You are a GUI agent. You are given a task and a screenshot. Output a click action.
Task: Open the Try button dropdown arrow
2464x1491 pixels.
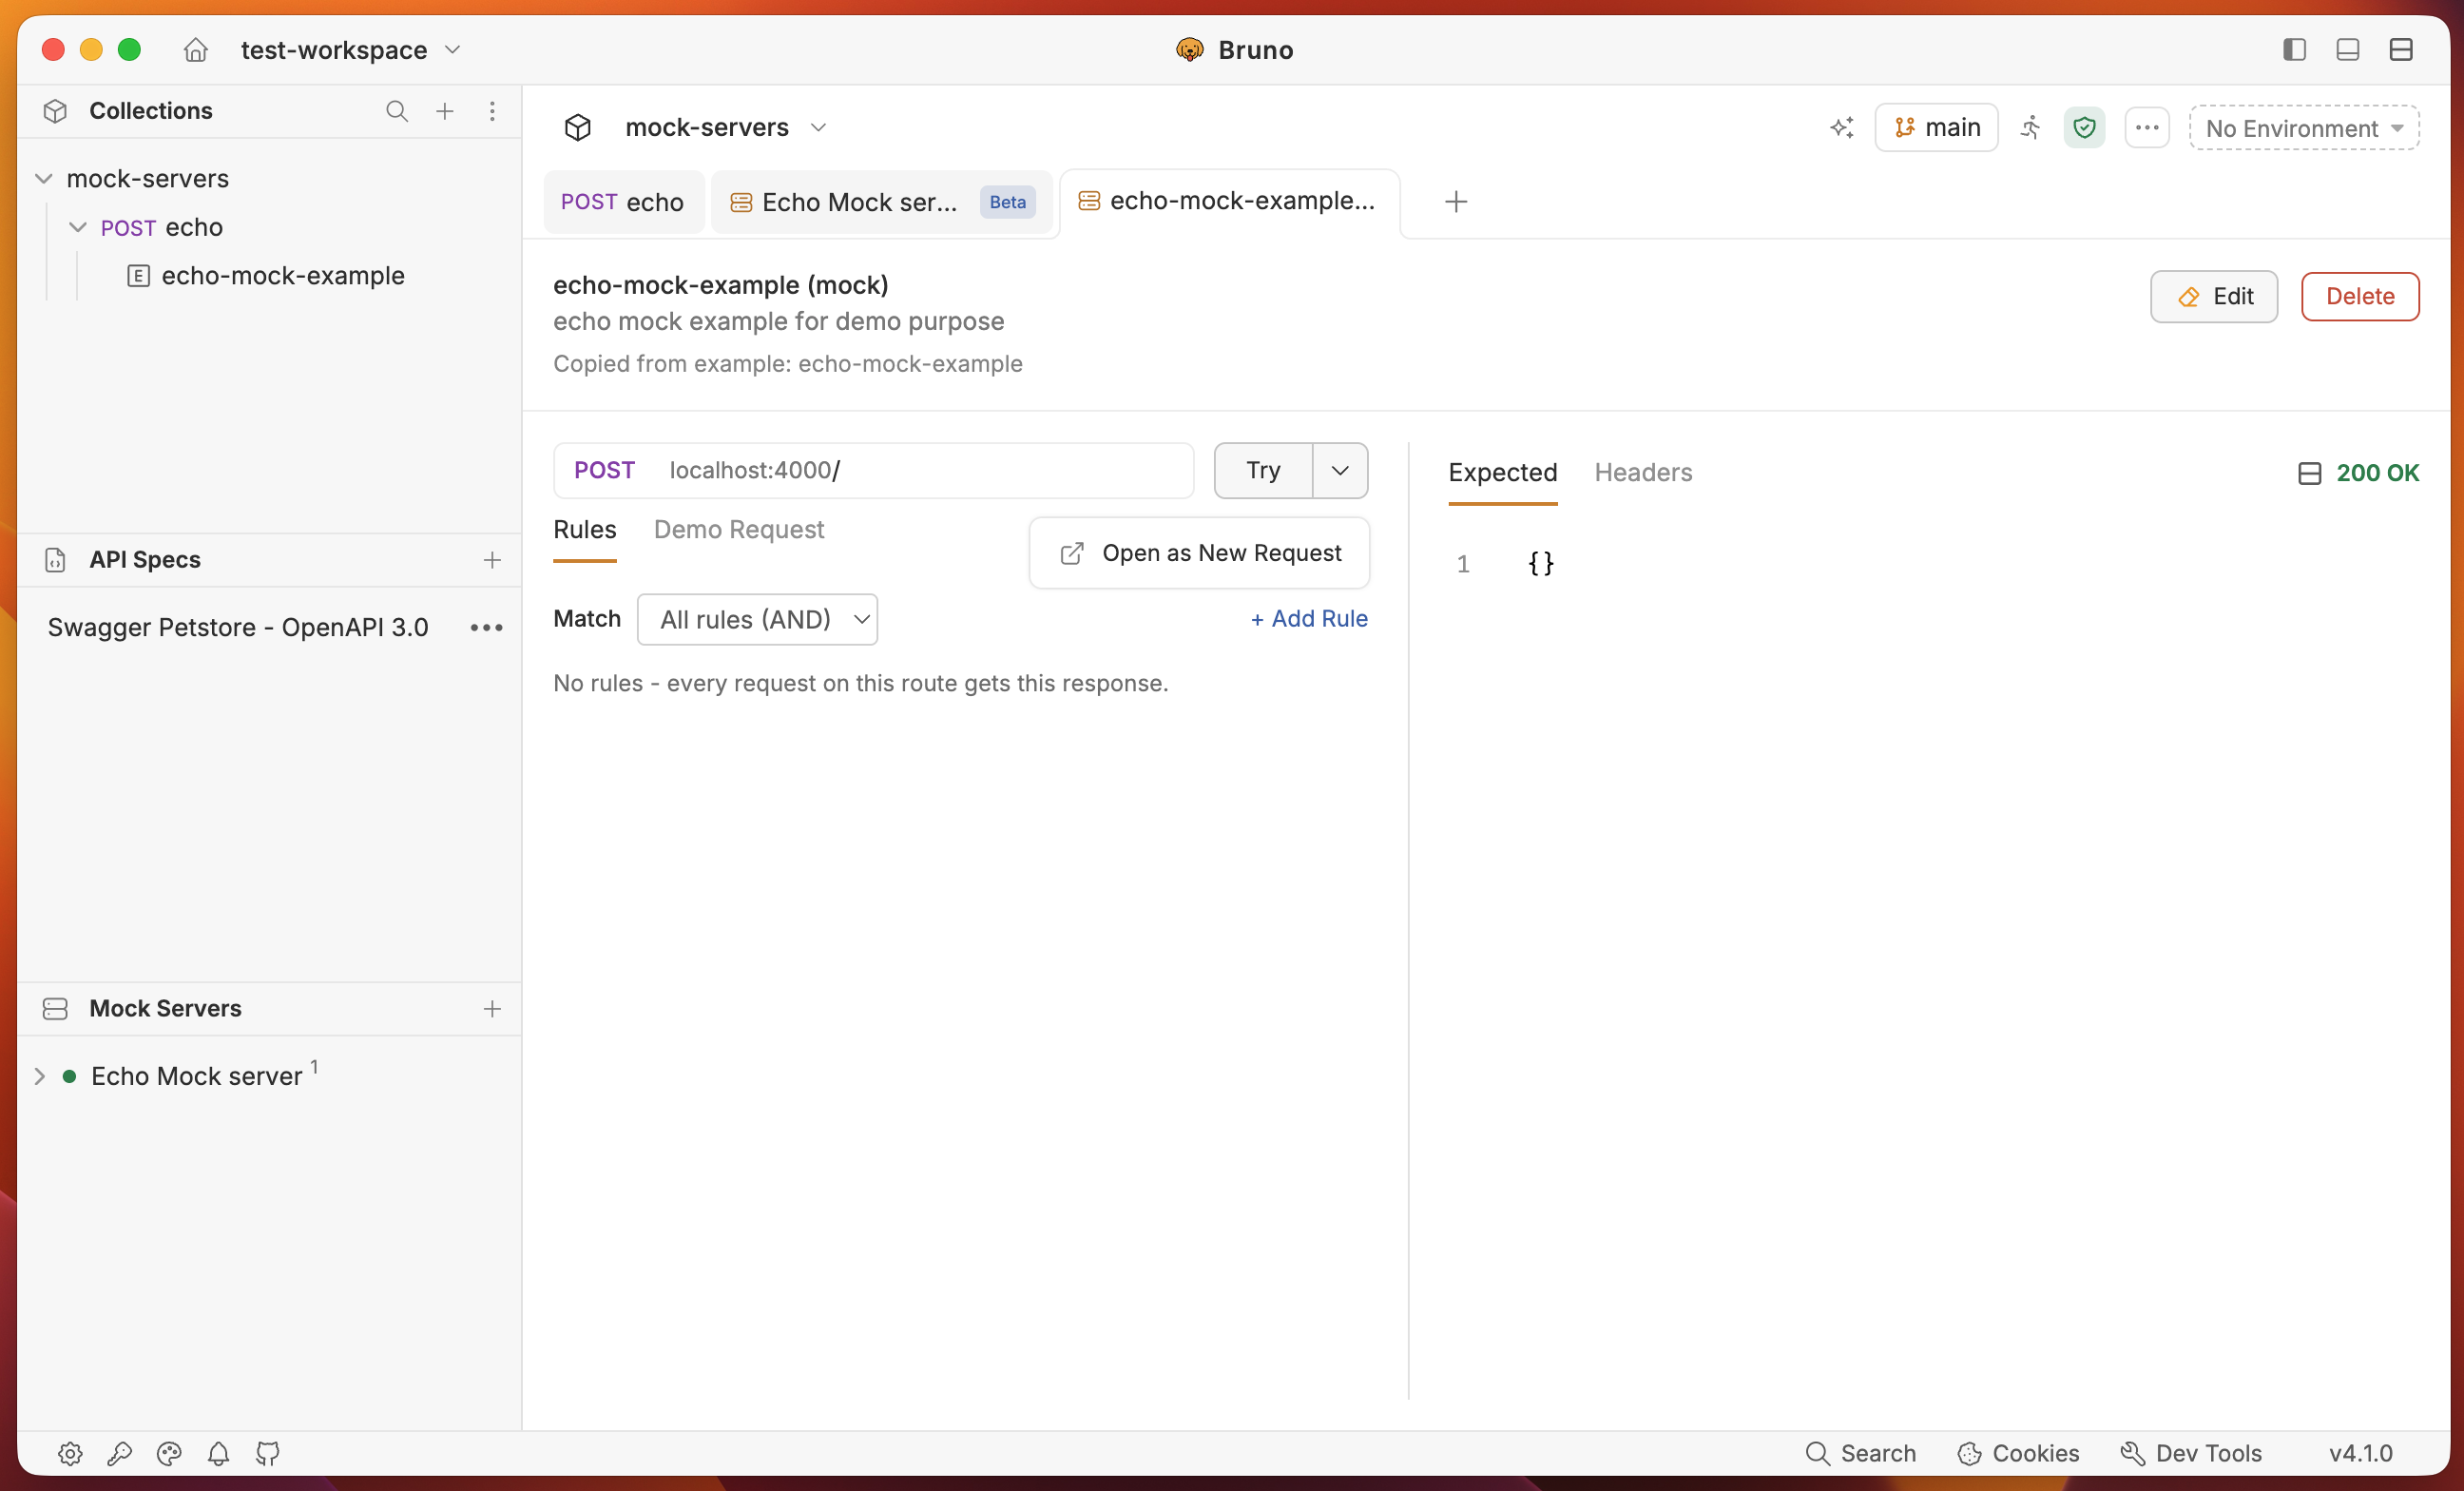(1340, 470)
